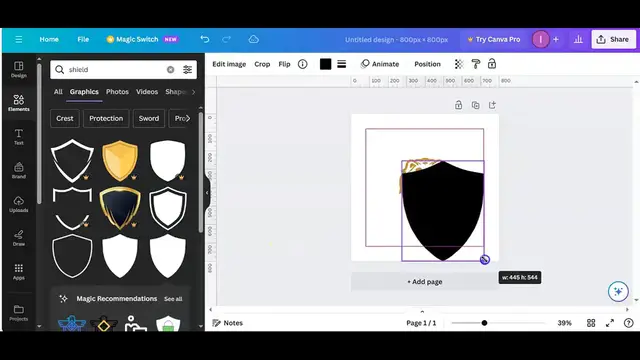The width and height of the screenshot is (640, 360).
Task: Click the cloud save status icon
Action: click(253, 39)
